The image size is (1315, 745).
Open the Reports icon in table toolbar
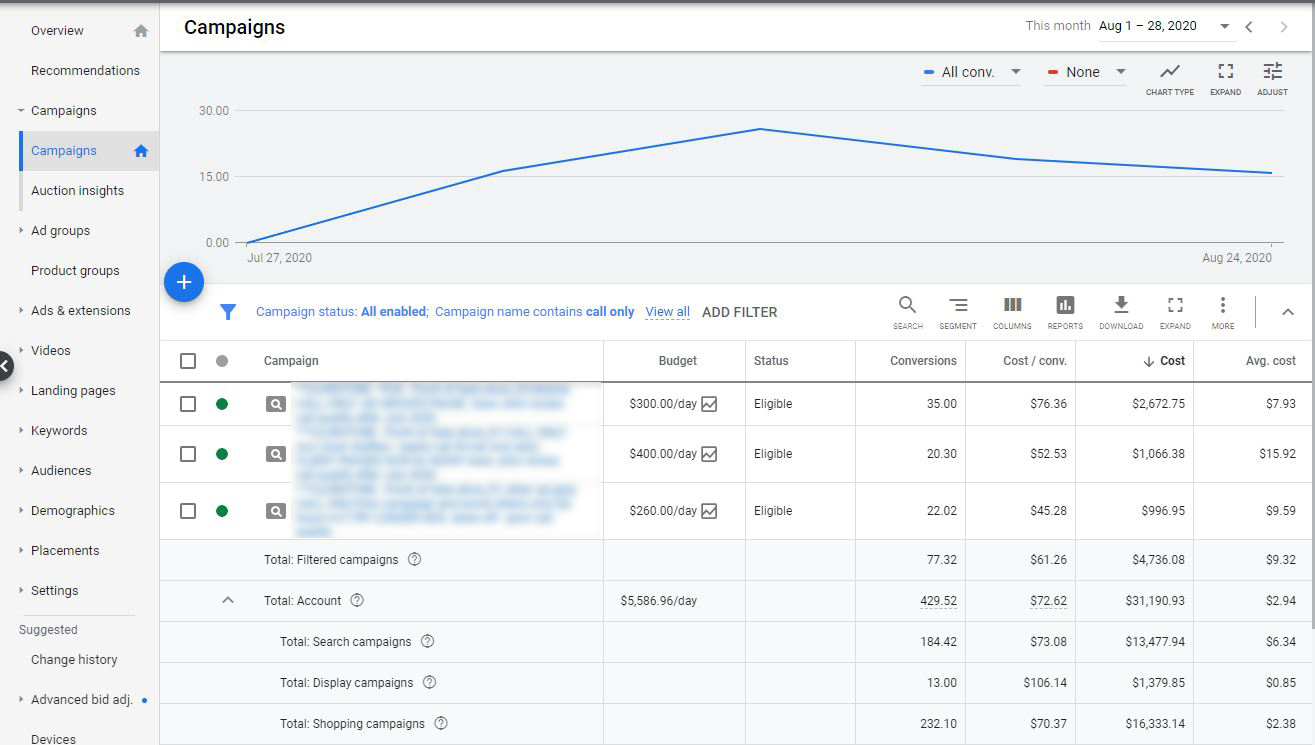point(1065,305)
